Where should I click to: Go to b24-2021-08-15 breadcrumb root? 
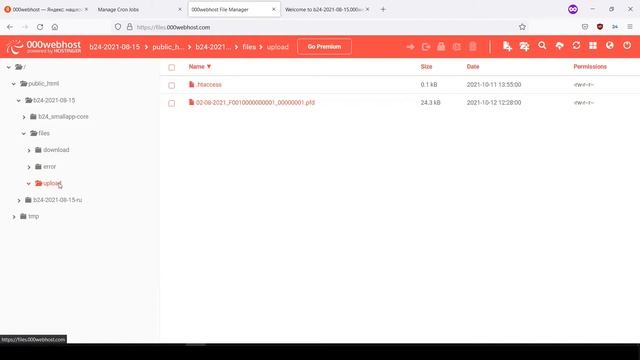click(x=114, y=47)
